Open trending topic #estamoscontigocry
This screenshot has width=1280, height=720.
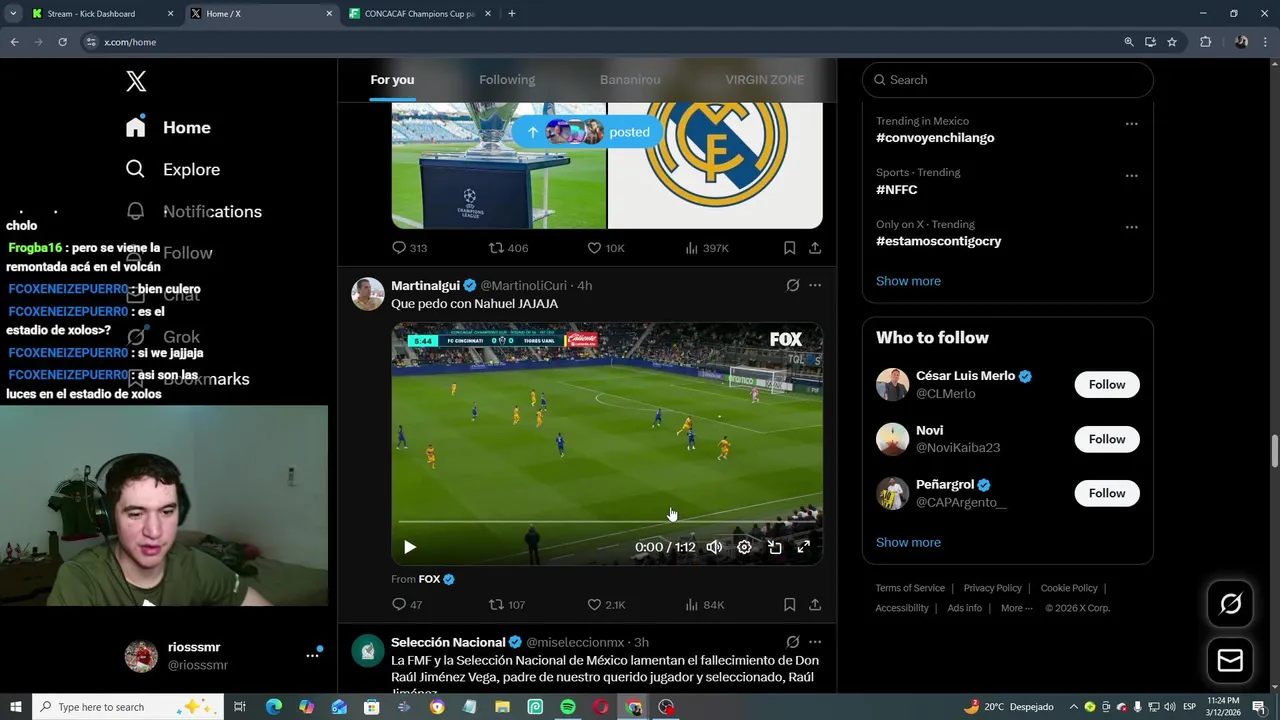pyautogui.click(x=938, y=241)
